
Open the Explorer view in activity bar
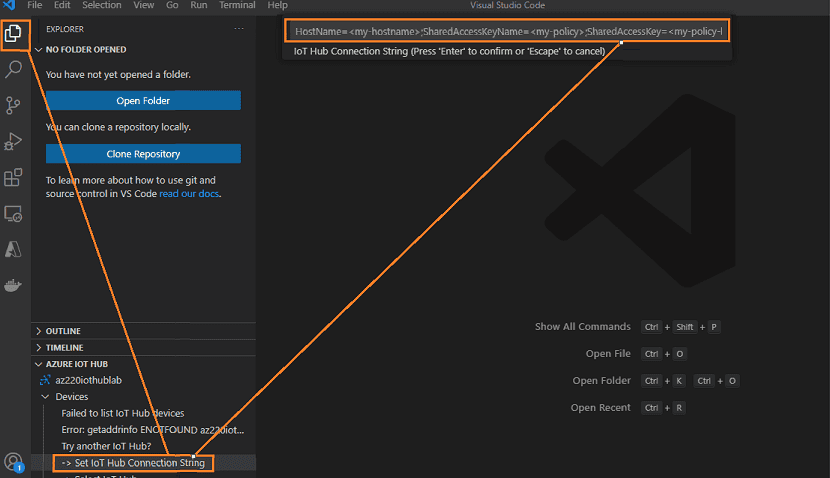(13, 33)
